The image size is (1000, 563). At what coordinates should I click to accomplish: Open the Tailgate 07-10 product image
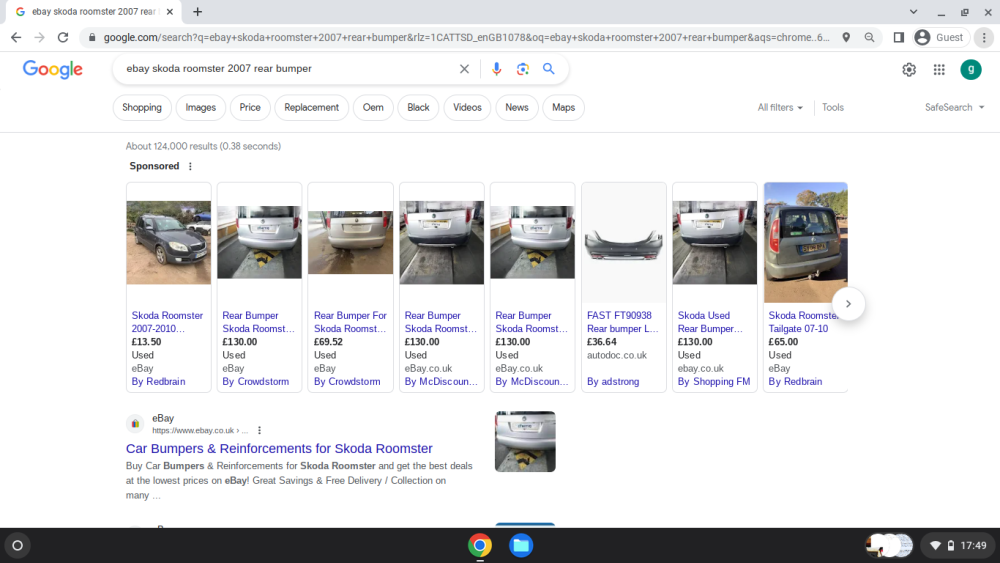click(805, 242)
